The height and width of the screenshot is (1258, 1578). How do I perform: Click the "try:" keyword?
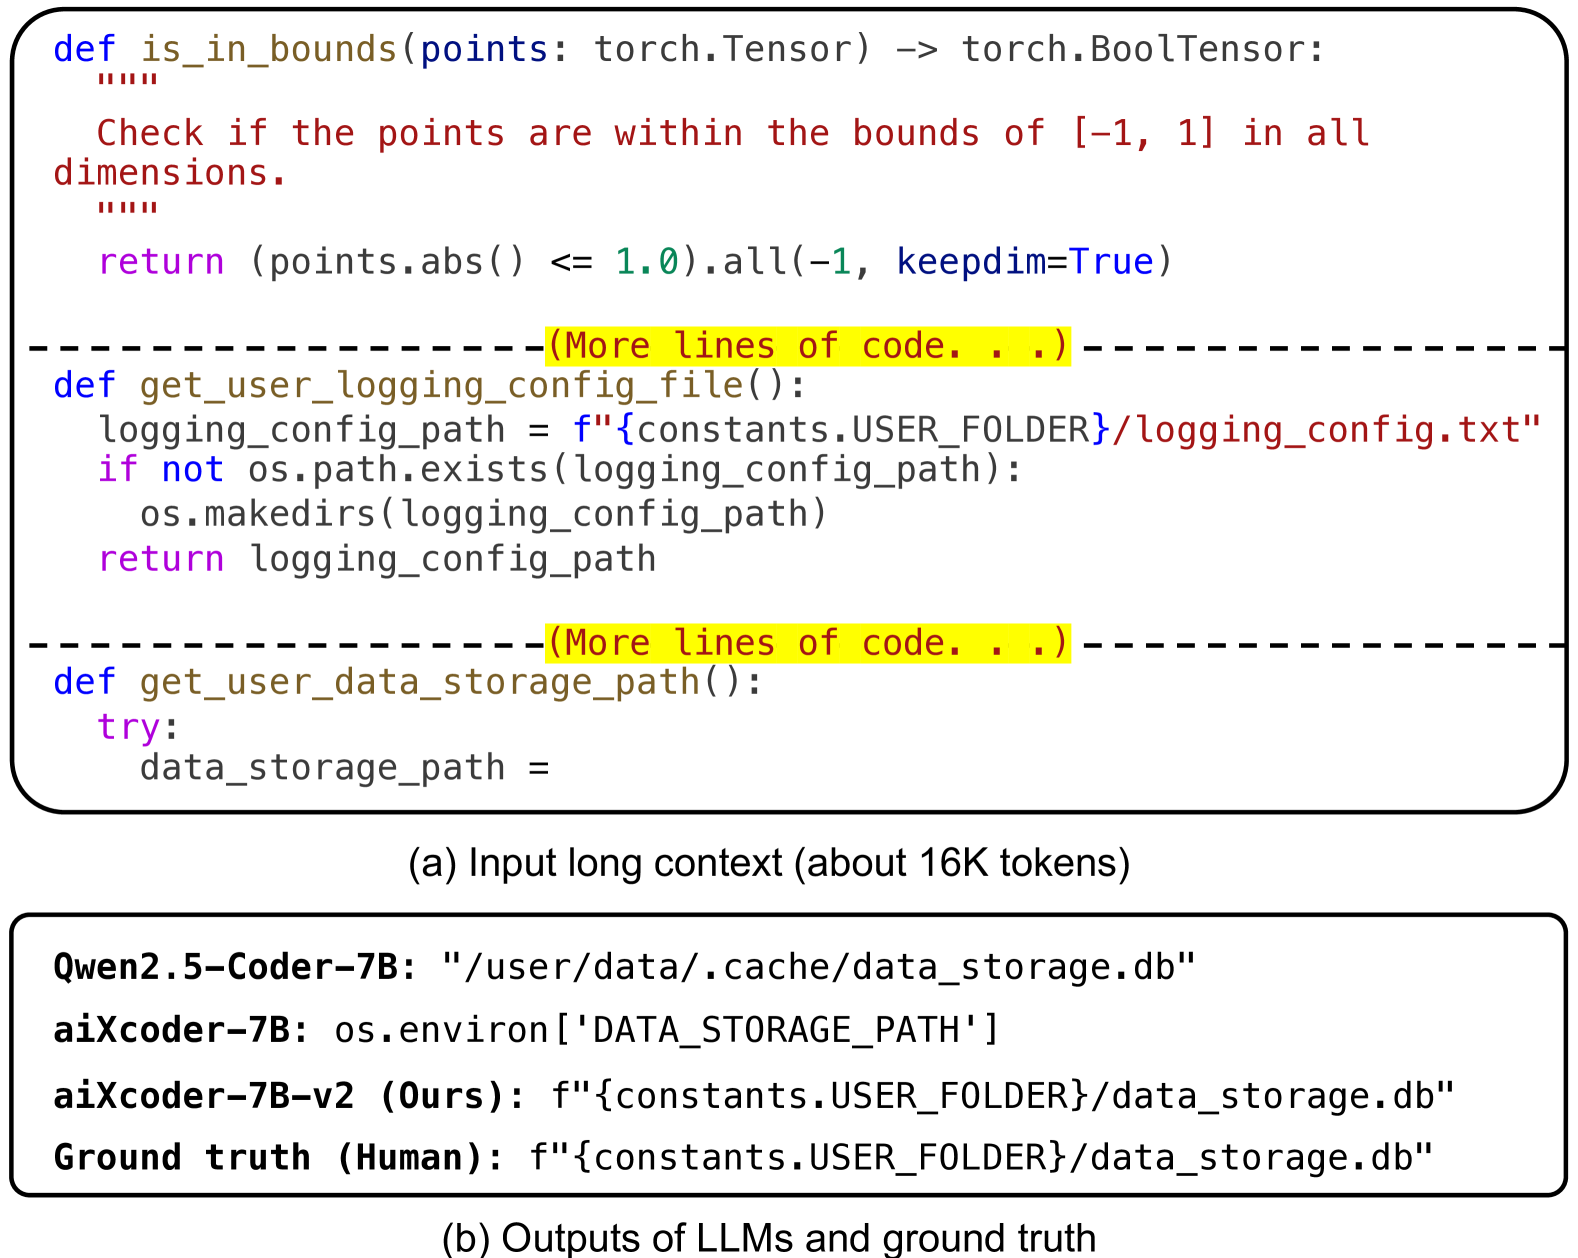click(138, 727)
